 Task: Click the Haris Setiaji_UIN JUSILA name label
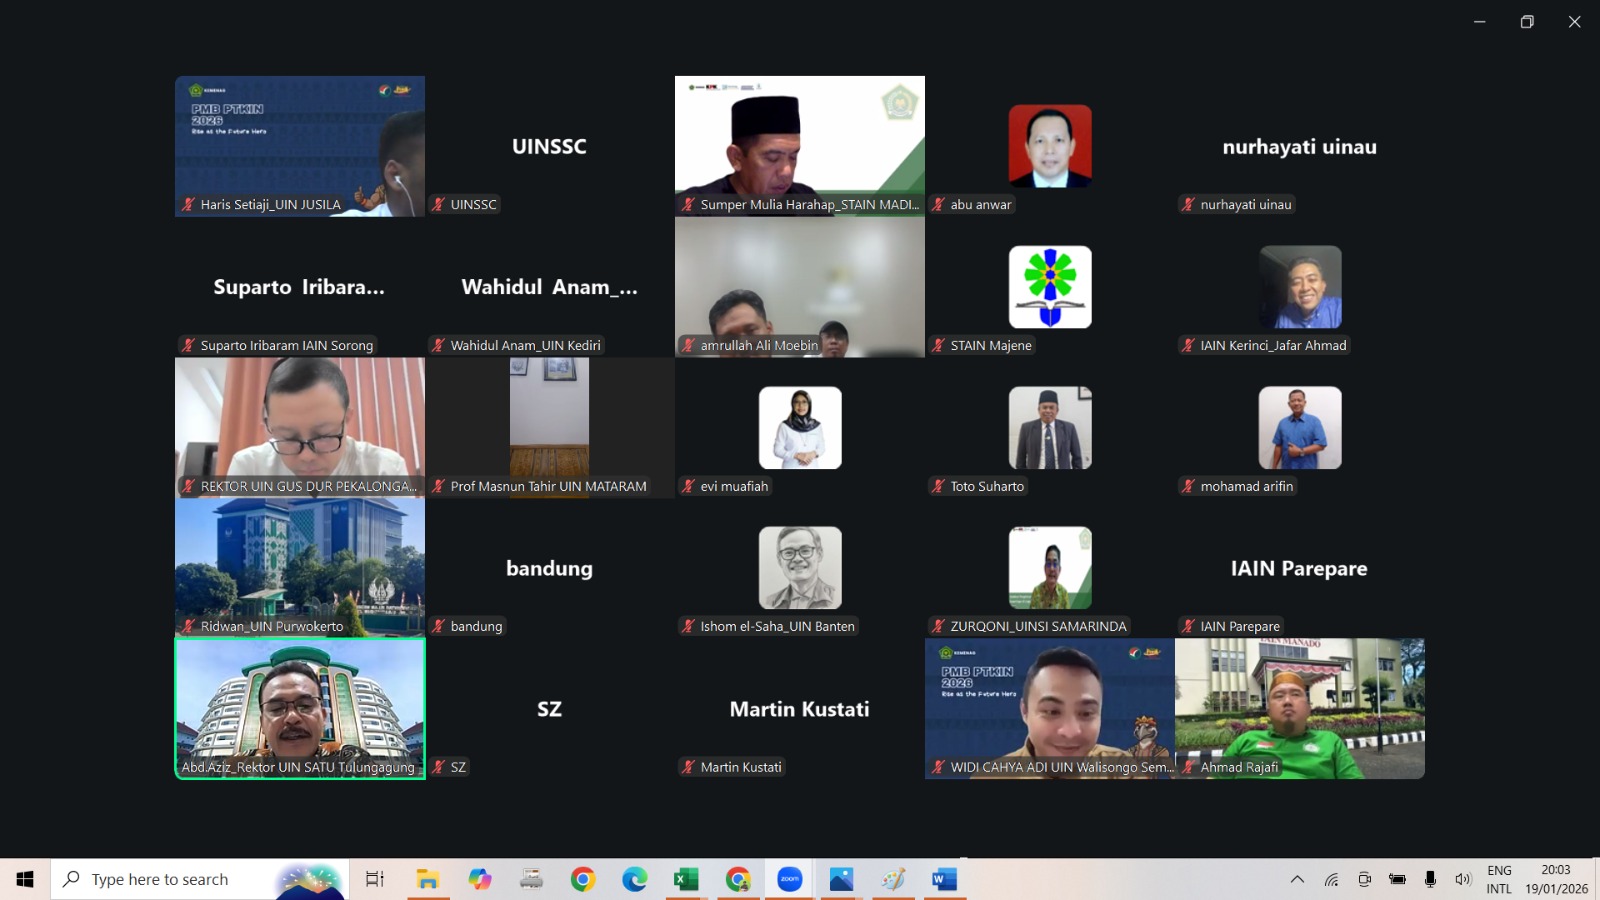270,204
